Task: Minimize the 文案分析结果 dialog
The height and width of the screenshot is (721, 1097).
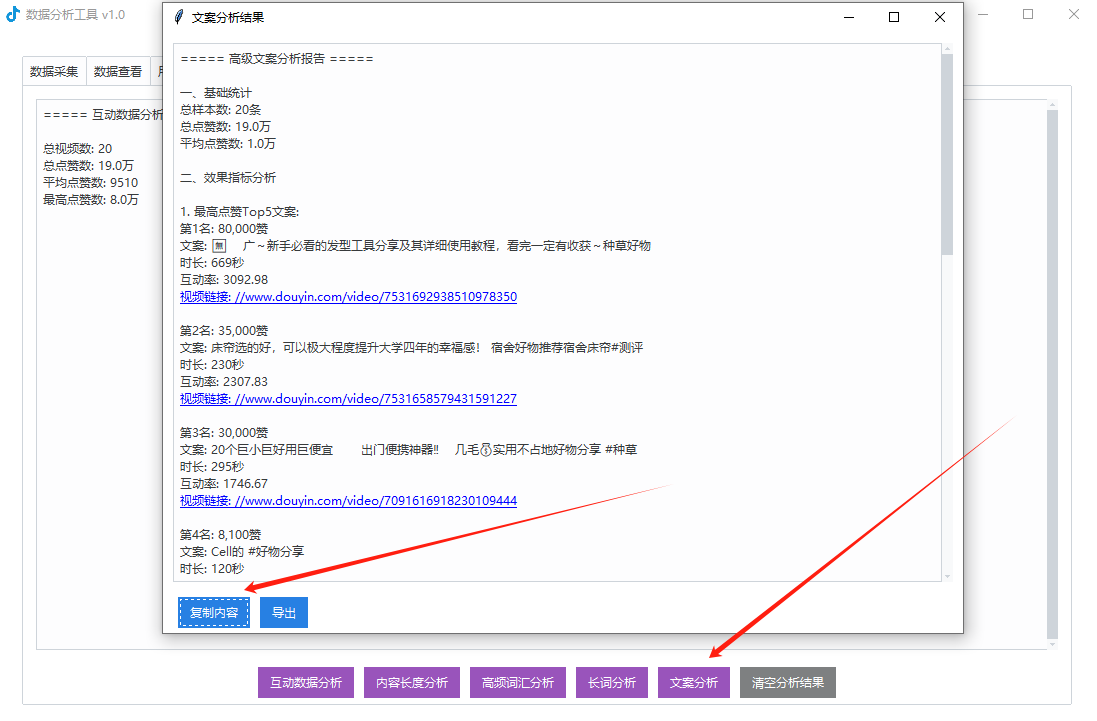Action: [848, 17]
